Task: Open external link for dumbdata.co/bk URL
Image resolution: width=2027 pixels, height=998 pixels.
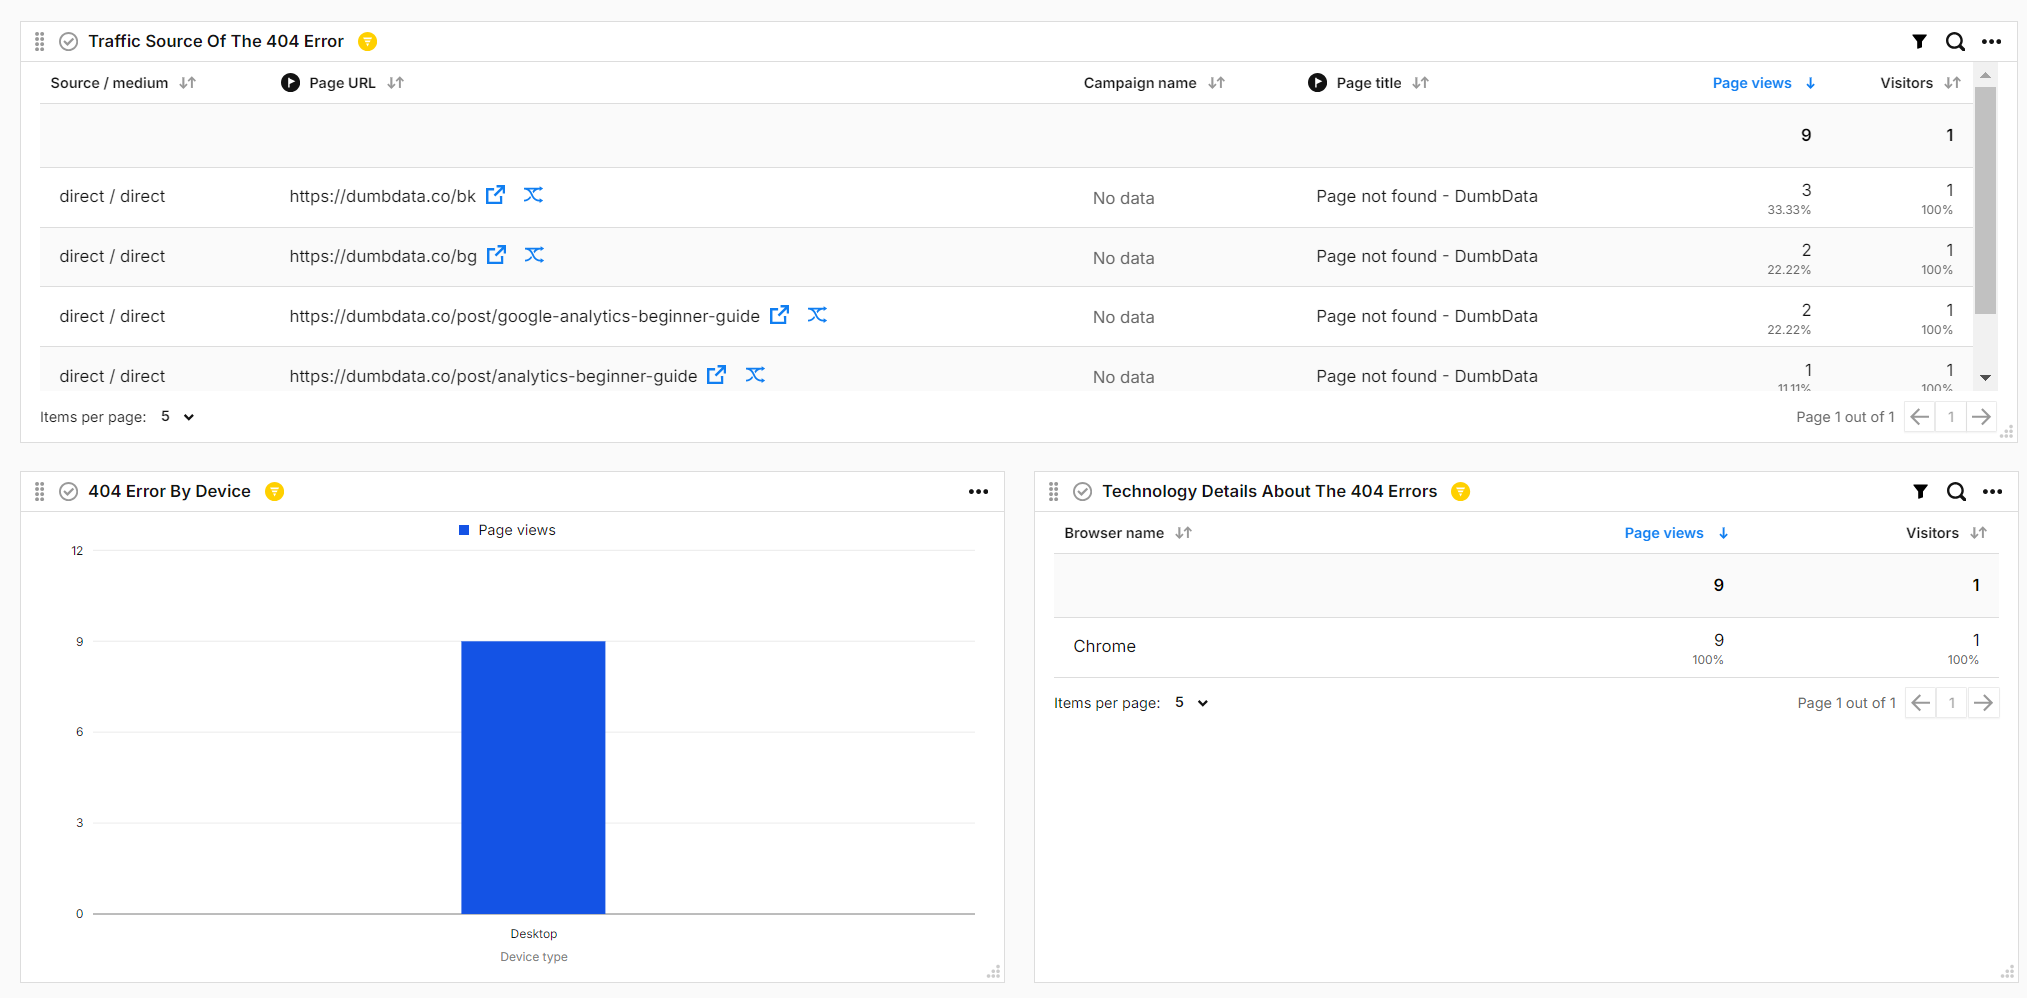Action: click(x=495, y=195)
